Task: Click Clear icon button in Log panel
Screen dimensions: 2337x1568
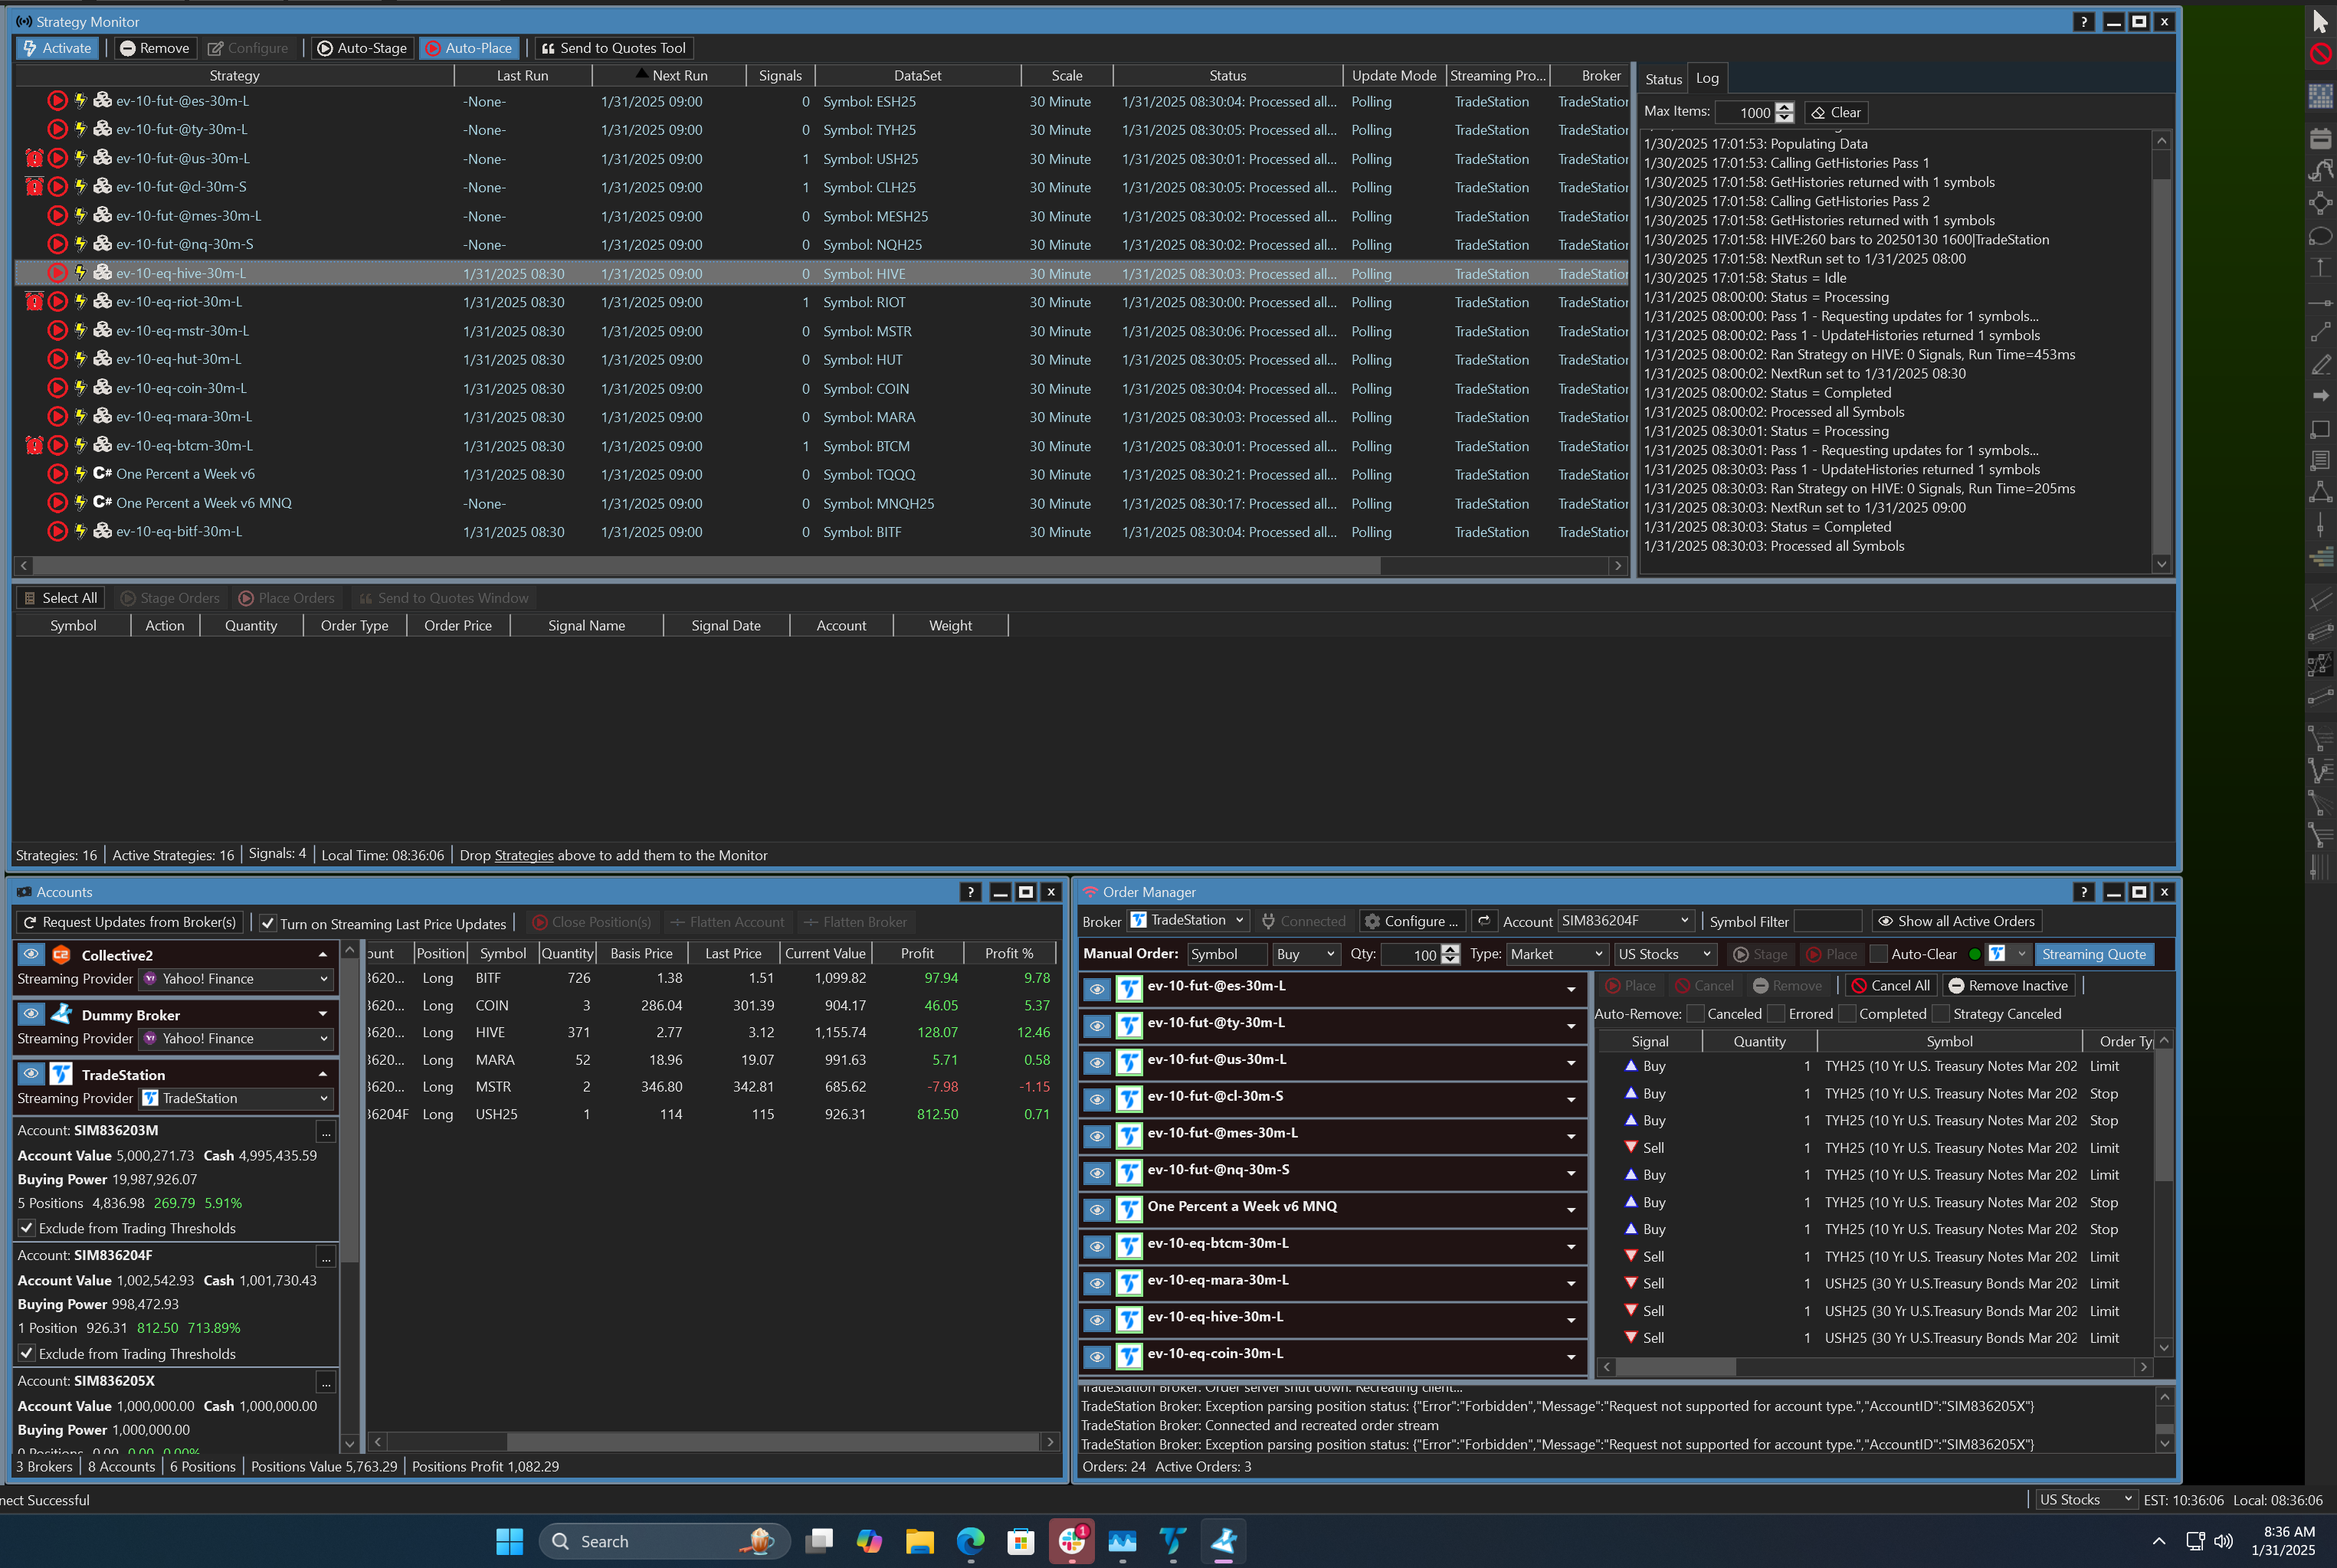Action: click(1819, 113)
